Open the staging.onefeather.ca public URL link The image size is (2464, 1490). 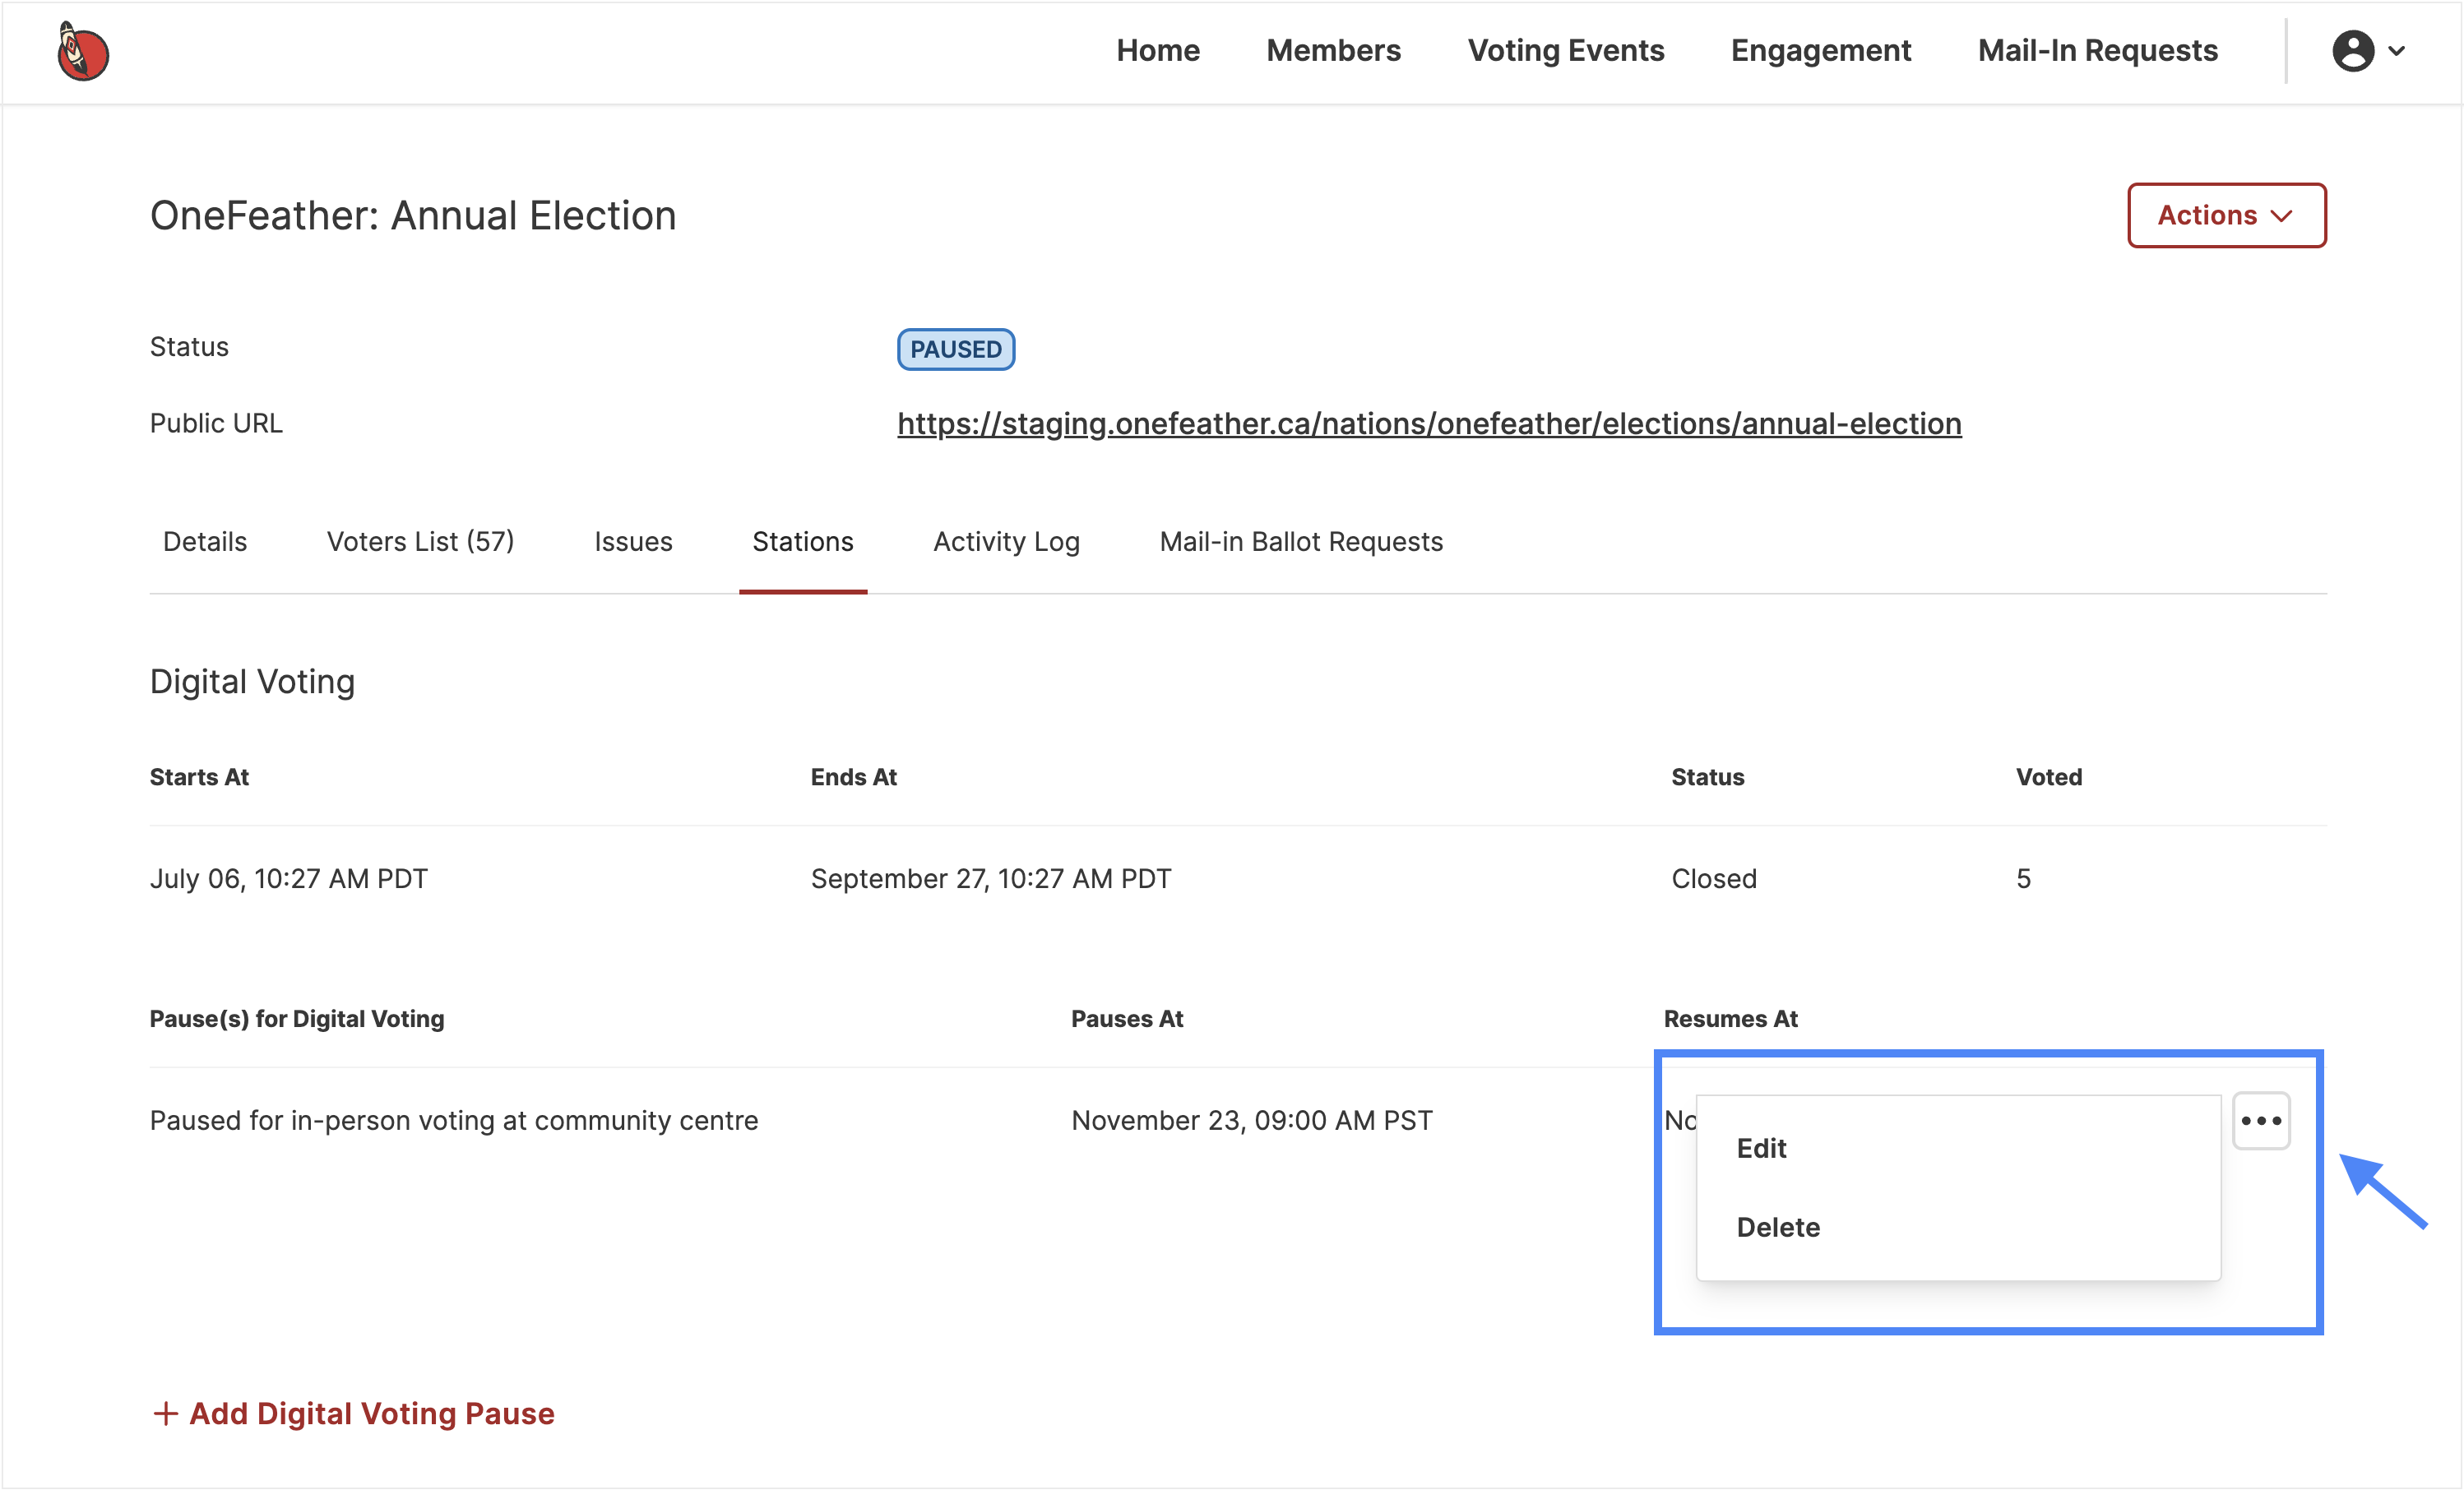click(1429, 424)
